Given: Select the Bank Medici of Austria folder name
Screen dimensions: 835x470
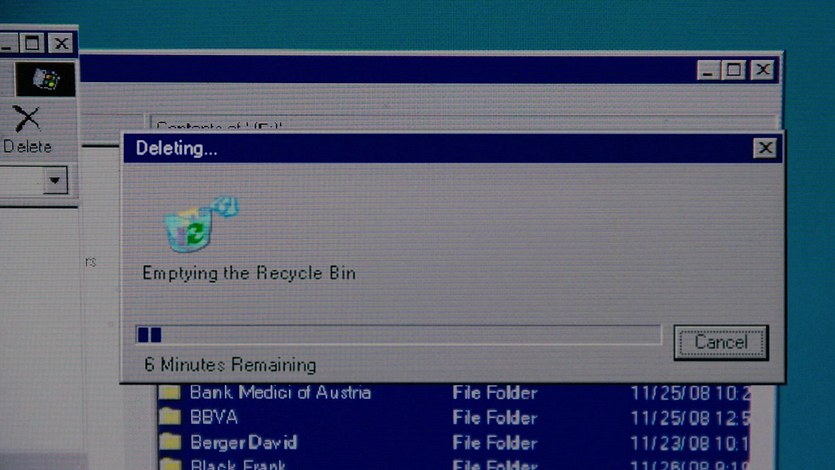Looking at the screenshot, I should [x=280, y=392].
